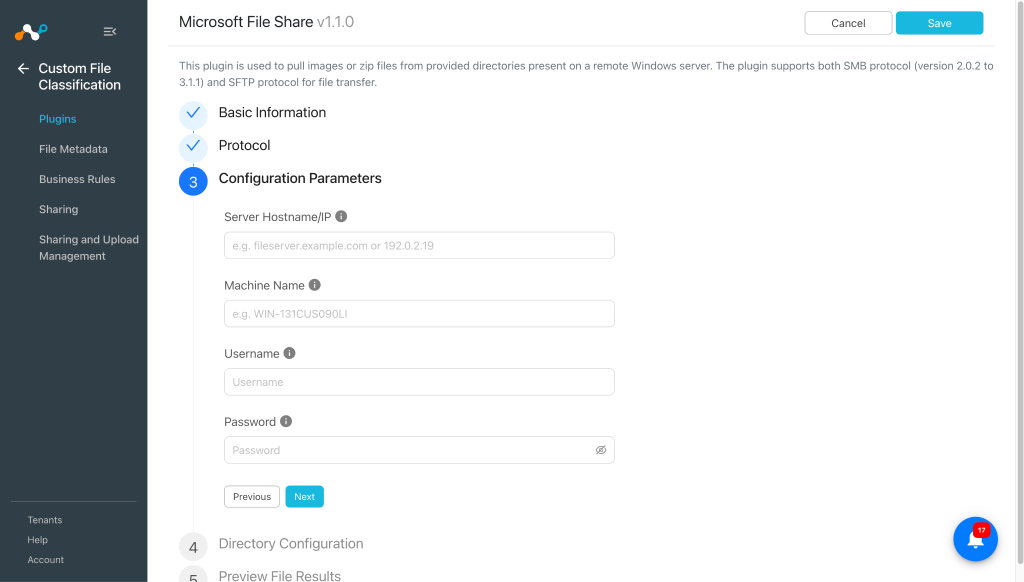
Task: Click the Cancel button
Action: click(x=848, y=23)
